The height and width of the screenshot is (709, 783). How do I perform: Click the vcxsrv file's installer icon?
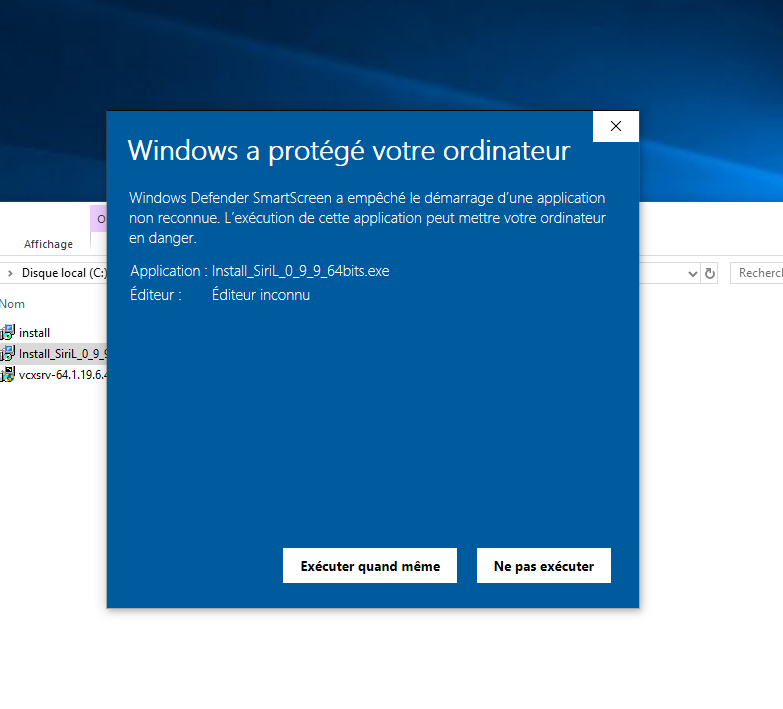[x=7, y=374]
